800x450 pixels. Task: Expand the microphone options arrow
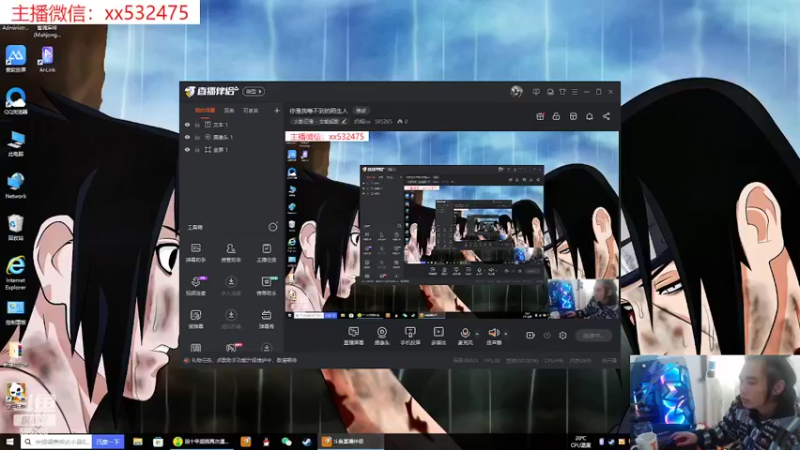[x=477, y=334]
